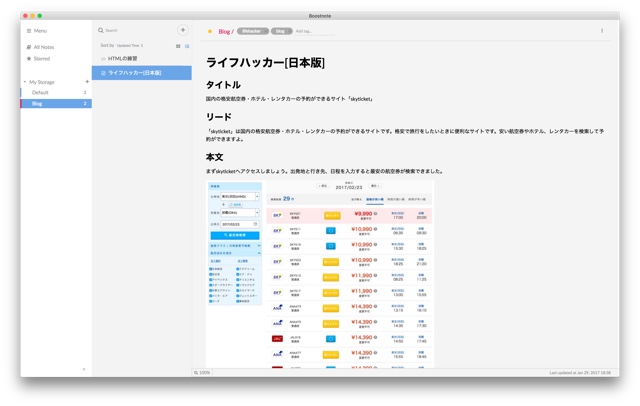Screen dimensions: 640x406
Task: Click the Blog / folder path link
Action: click(x=226, y=31)
